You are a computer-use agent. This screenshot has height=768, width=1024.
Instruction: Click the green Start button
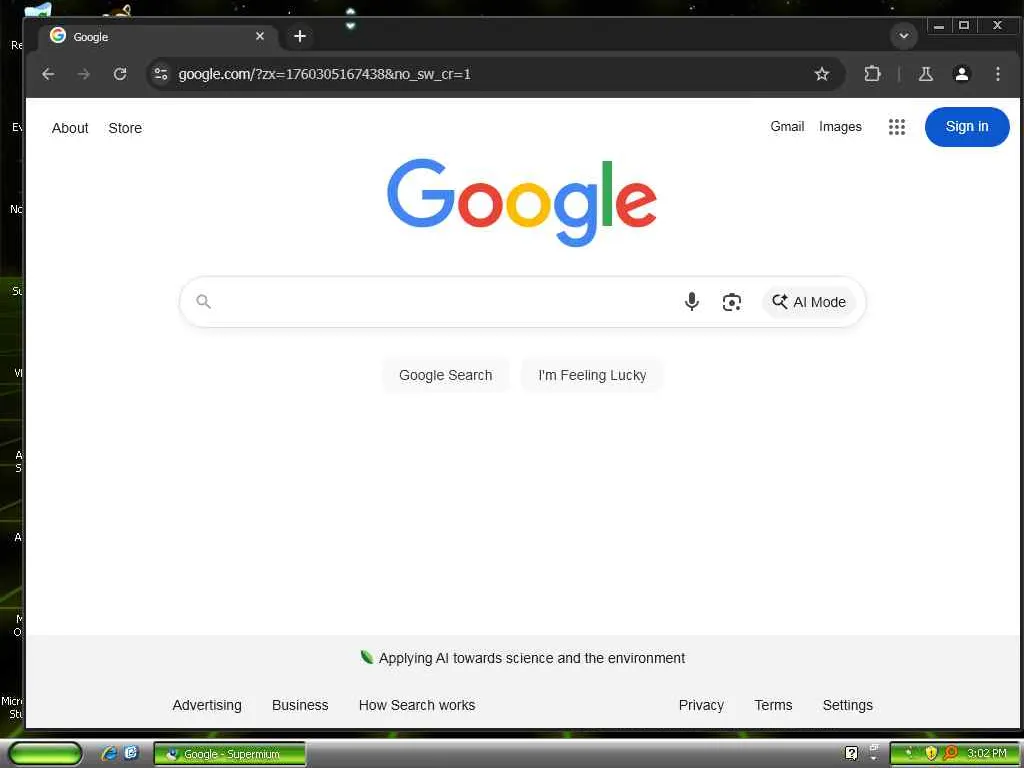pyautogui.click(x=45, y=754)
